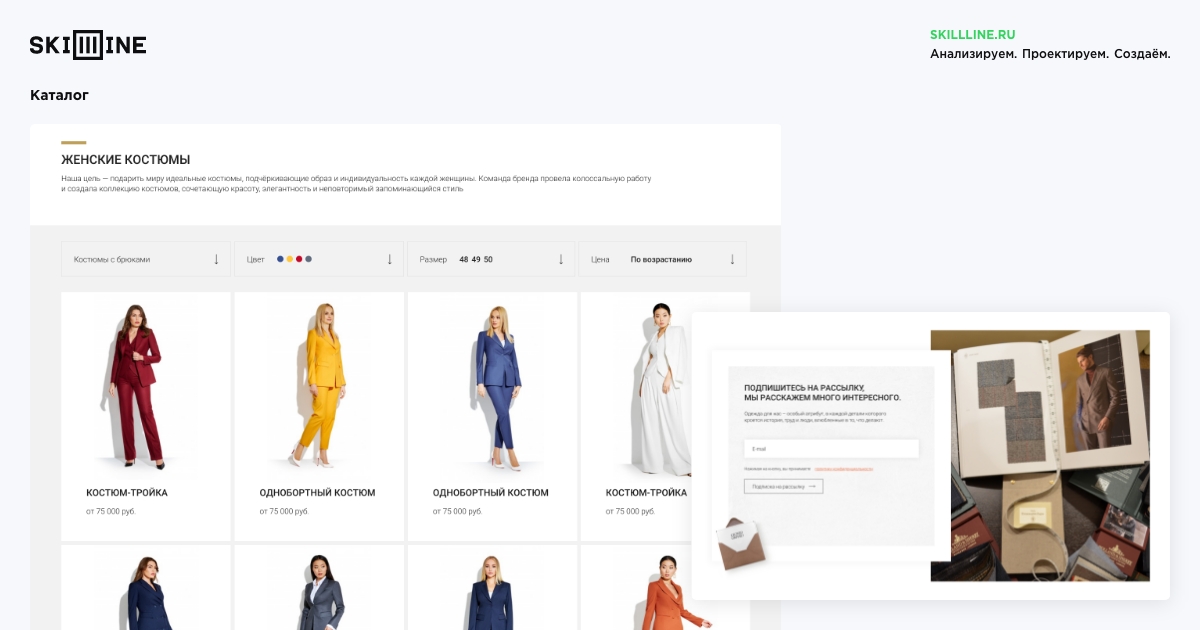Open the gray suit photo in second row
Screen dimensions: 1200x630
(x=320, y=592)
